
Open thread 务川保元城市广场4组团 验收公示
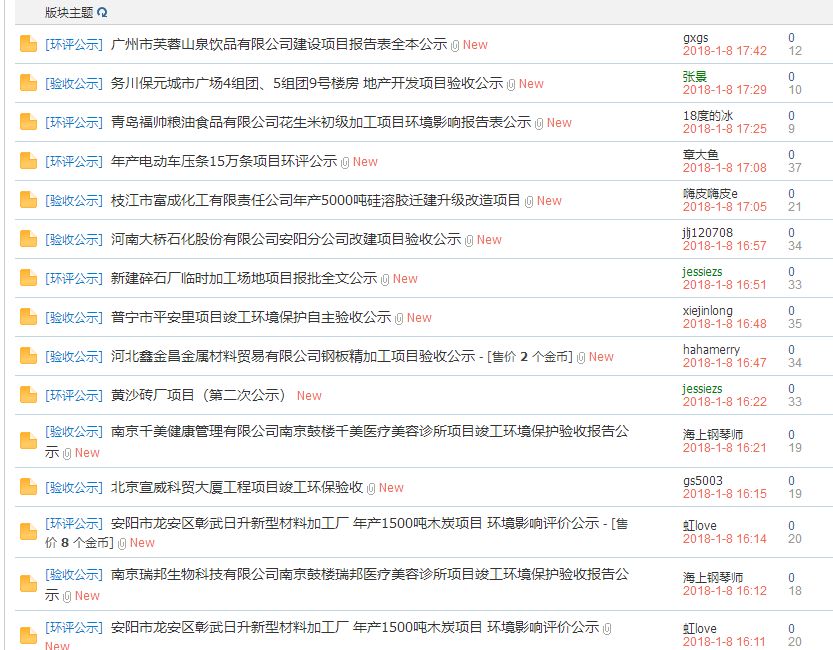(x=307, y=83)
